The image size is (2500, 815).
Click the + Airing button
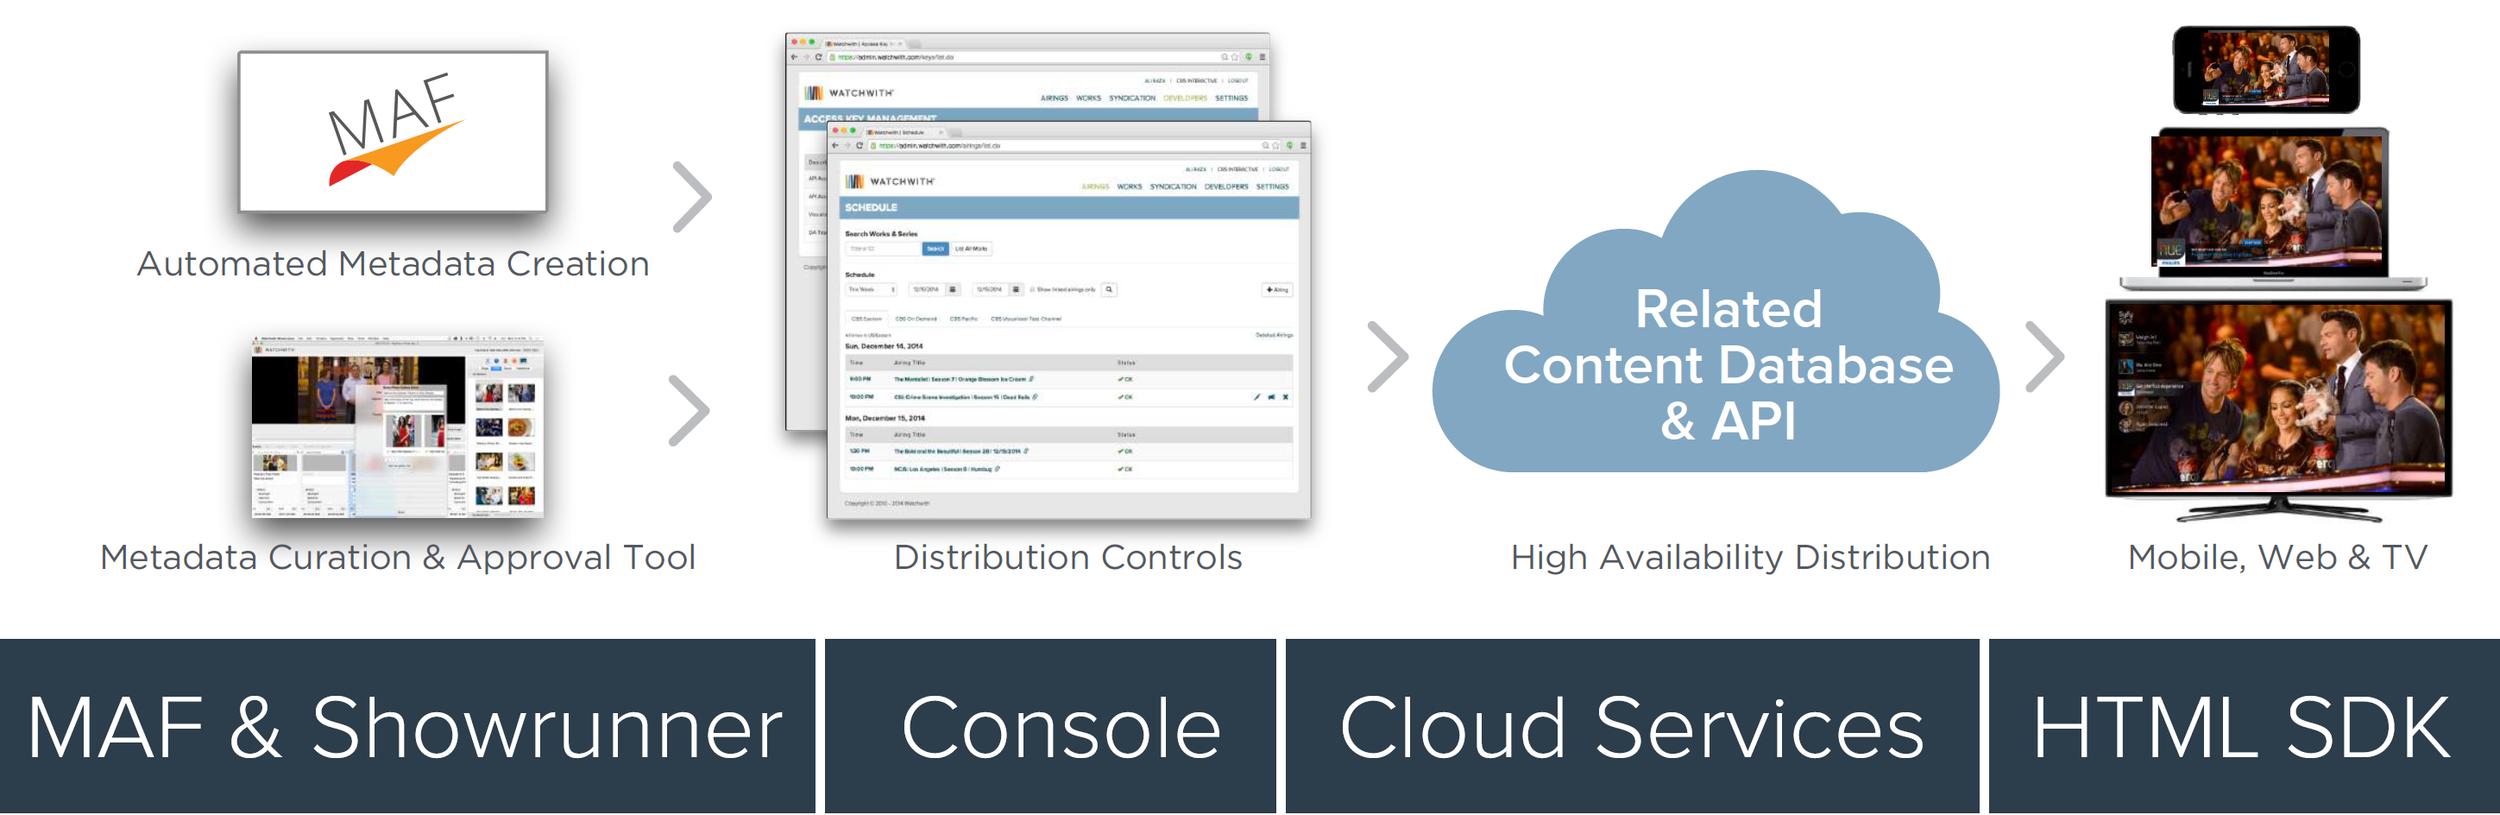[x=1277, y=290]
